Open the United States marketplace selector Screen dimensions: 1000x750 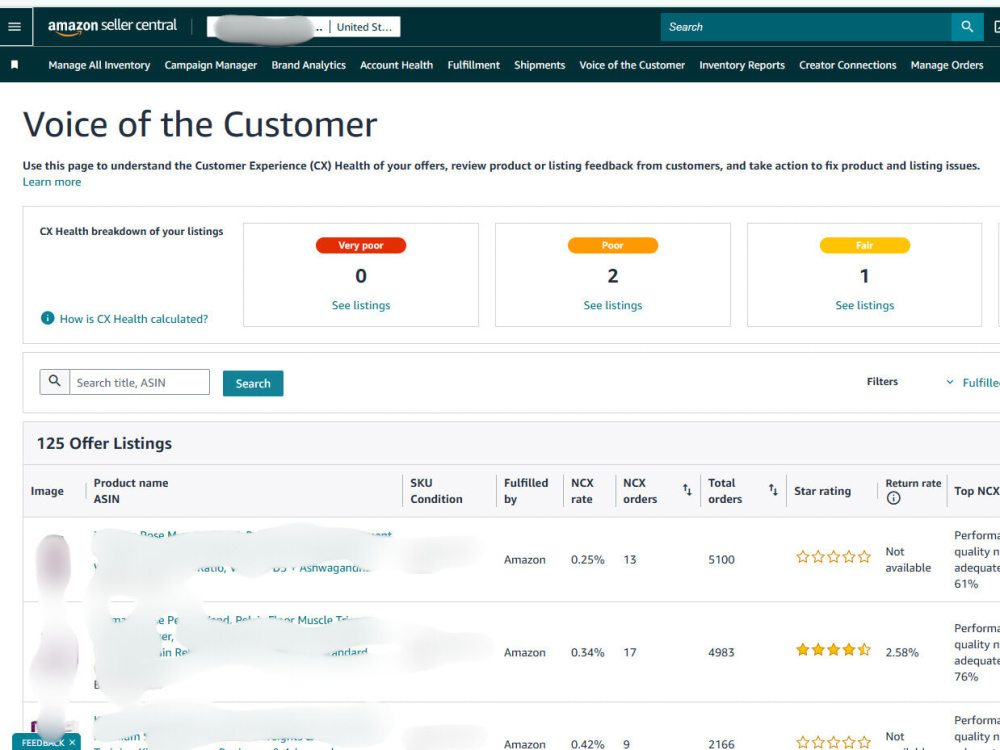click(364, 27)
